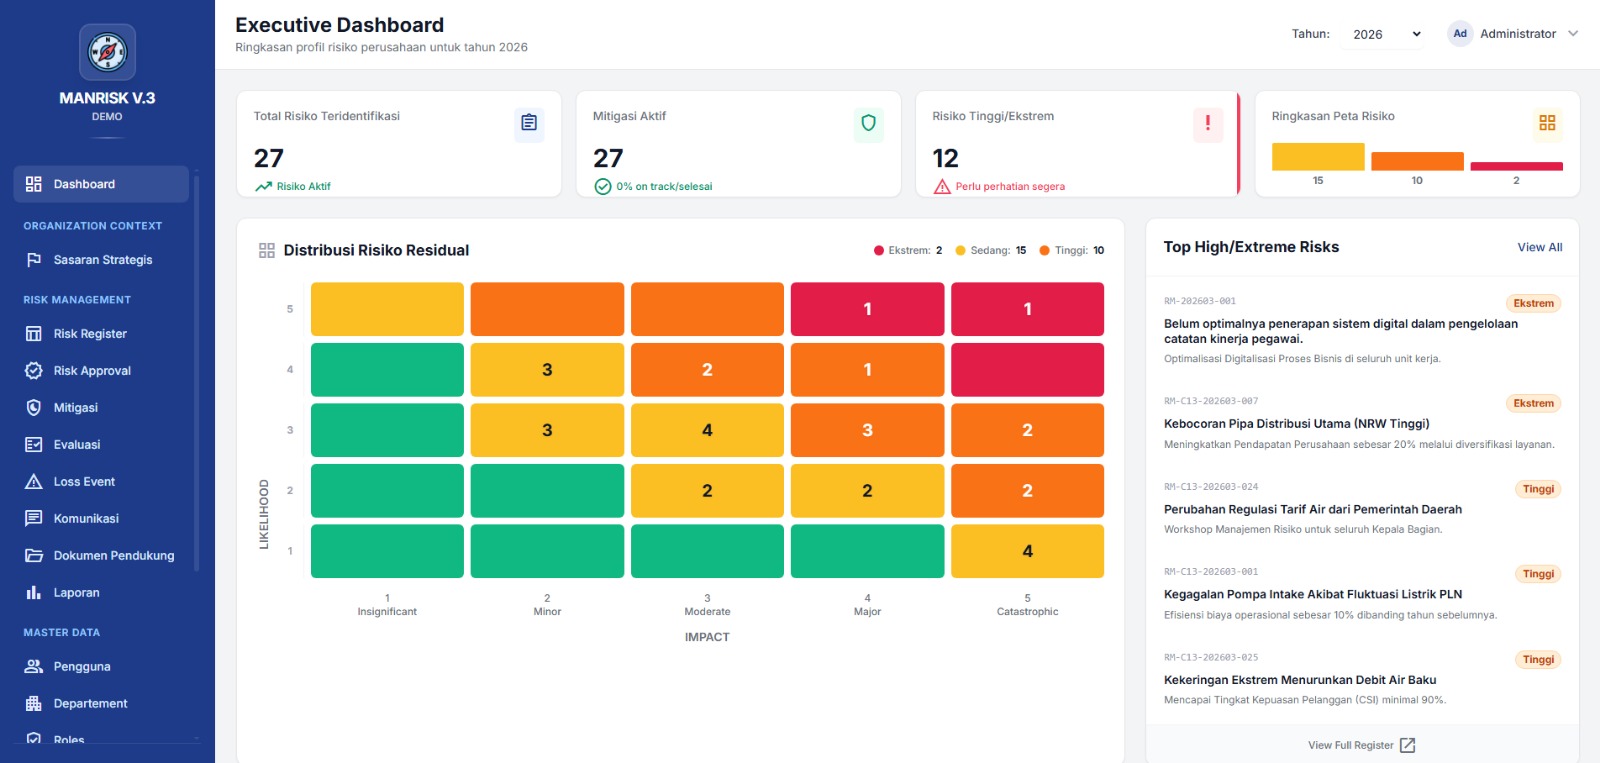Click the red exclamation icon in Risiko Tinggi/Ekstrem card
The image size is (1600, 763).
coord(1208,123)
